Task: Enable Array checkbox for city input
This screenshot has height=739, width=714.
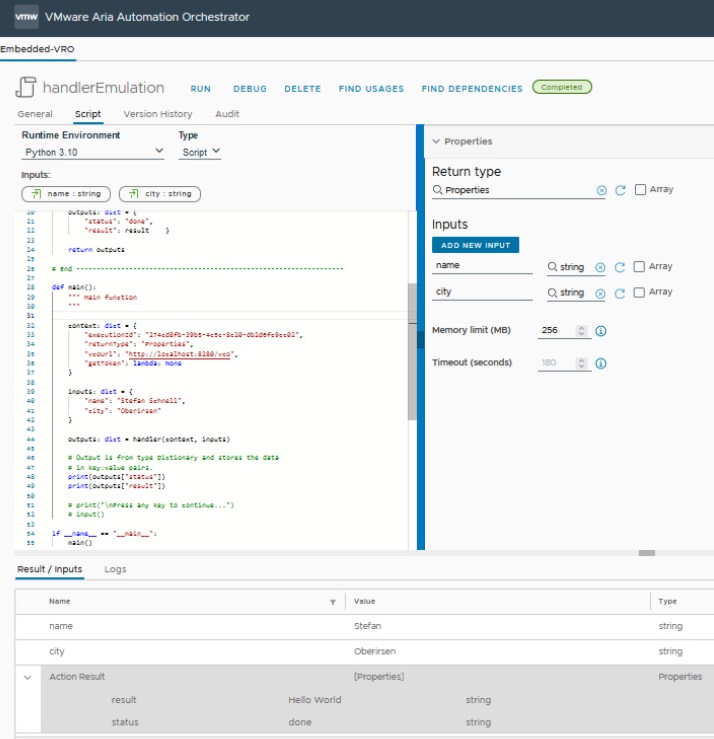Action: coord(639,292)
